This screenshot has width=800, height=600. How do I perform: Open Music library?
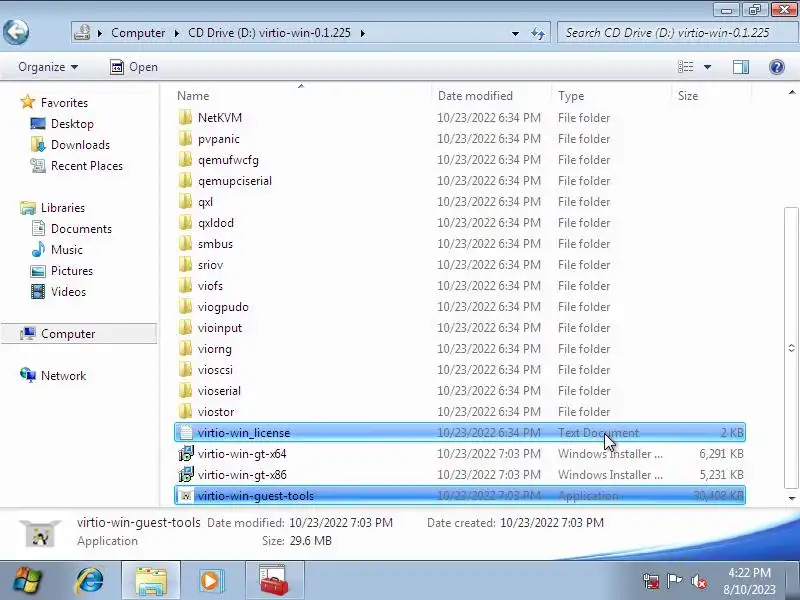(57, 249)
